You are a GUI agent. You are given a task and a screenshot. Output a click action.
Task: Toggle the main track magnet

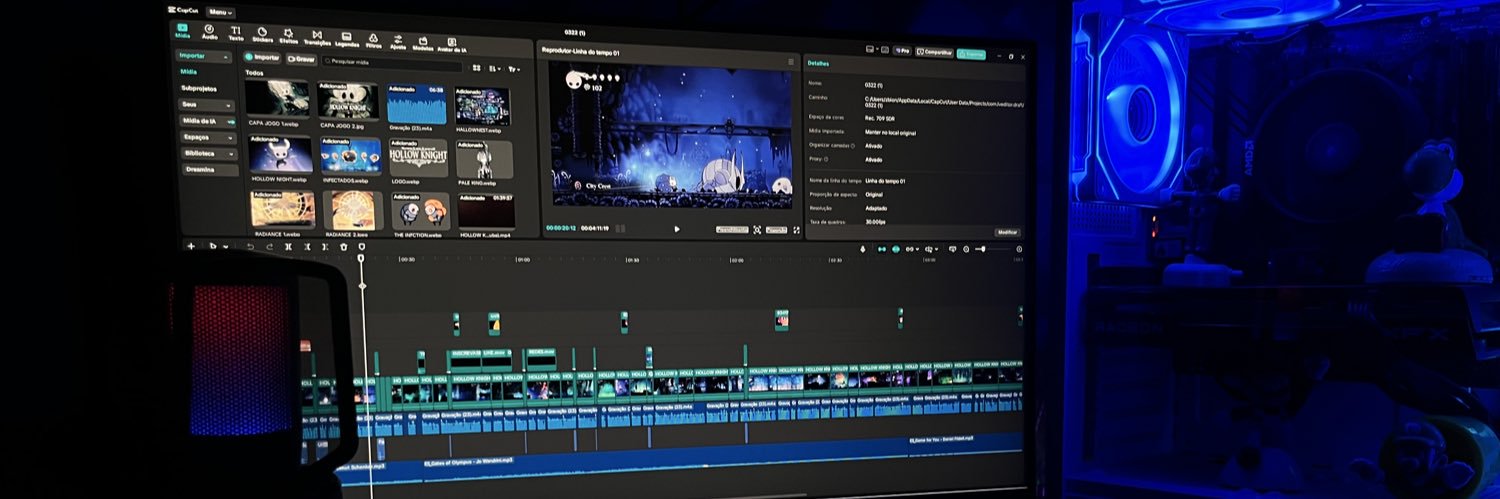point(882,249)
